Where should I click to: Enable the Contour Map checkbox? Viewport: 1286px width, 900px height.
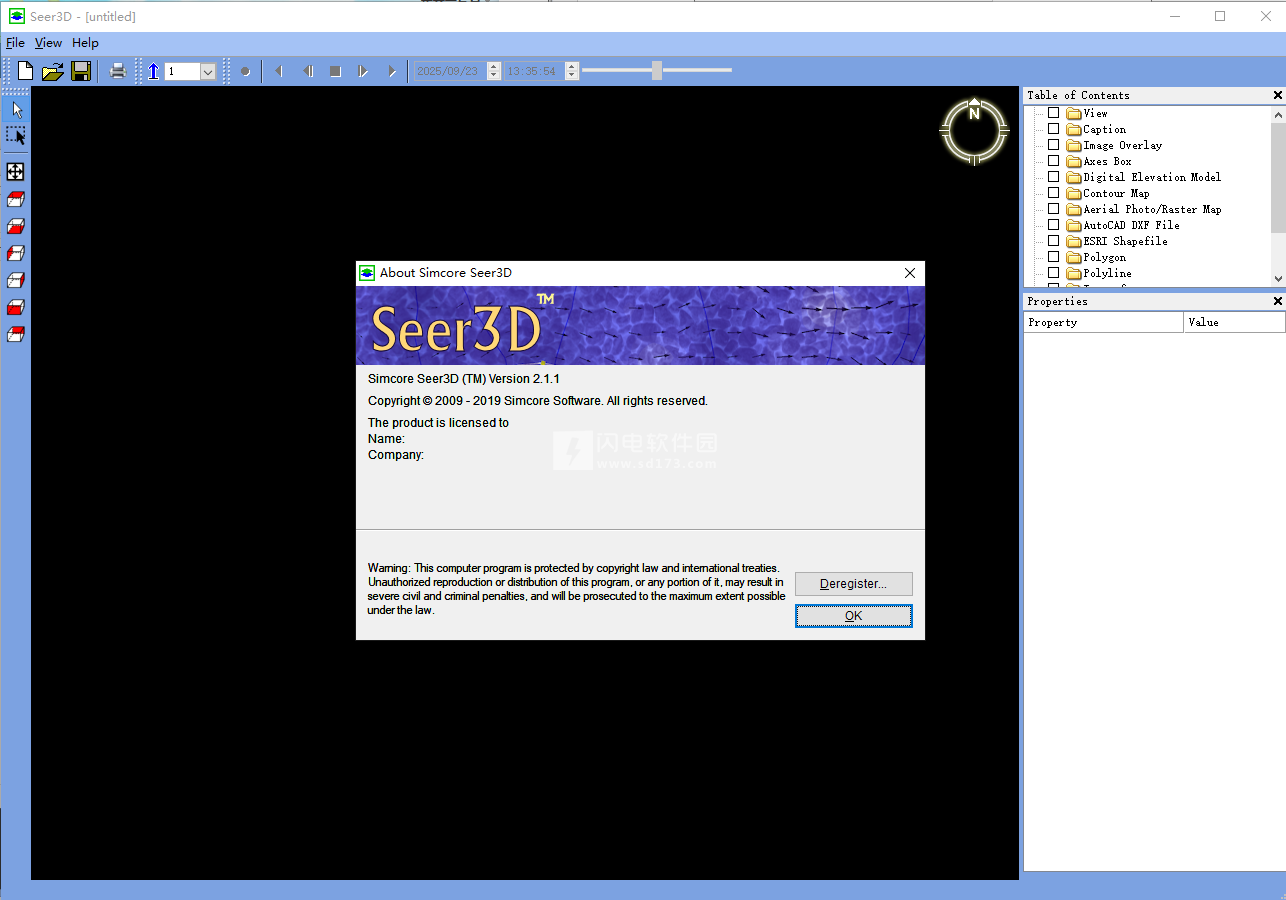pos(1053,193)
